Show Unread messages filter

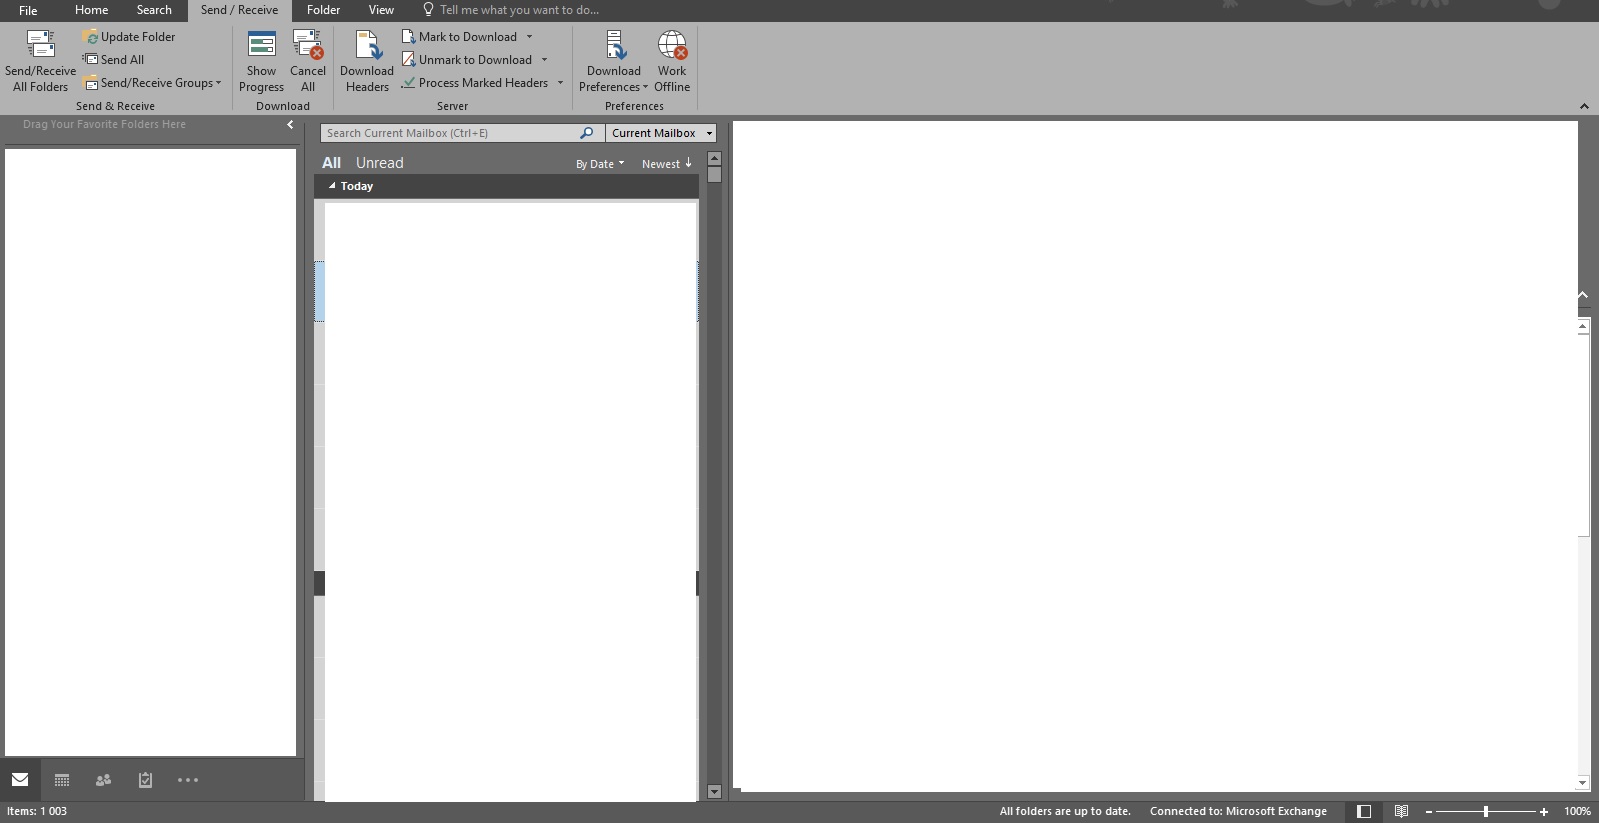point(380,163)
